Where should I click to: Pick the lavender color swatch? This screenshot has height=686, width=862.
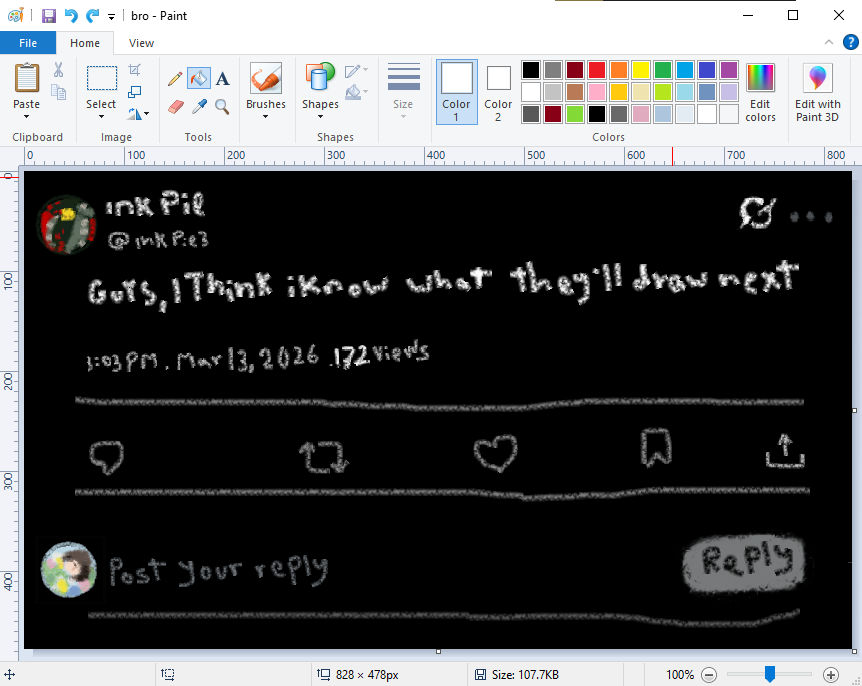tap(729, 92)
